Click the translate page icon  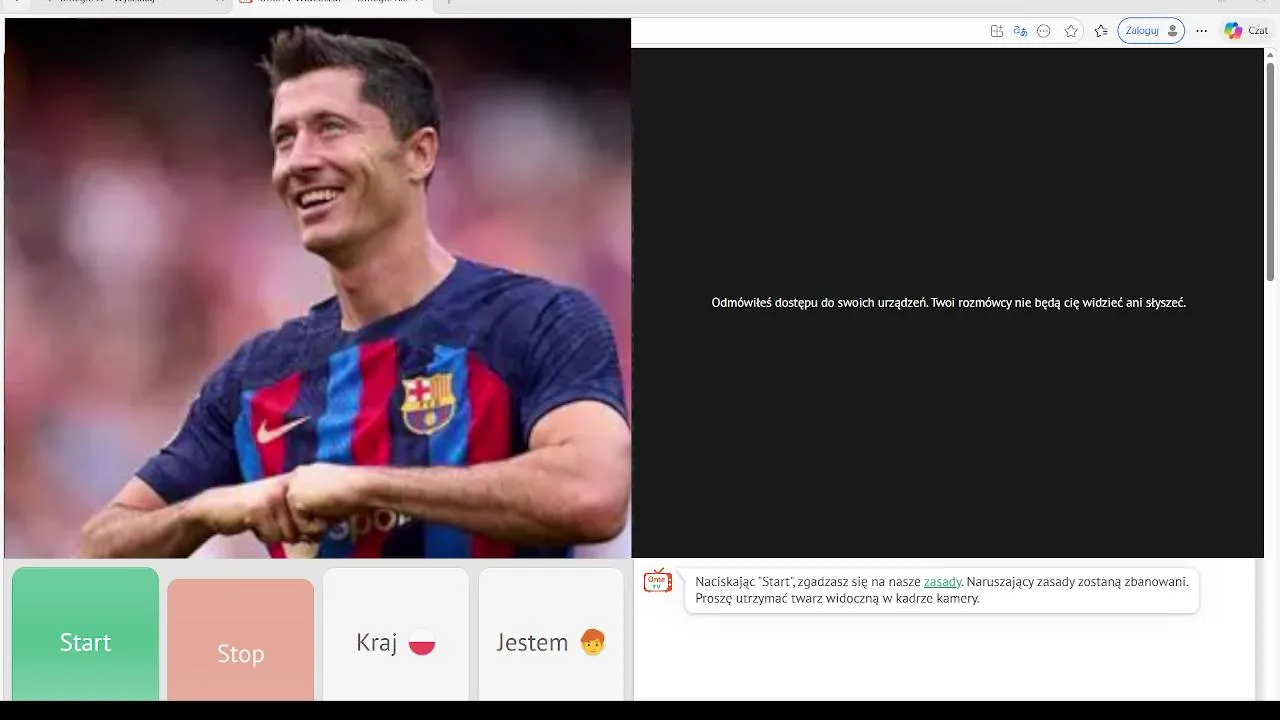(1020, 31)
